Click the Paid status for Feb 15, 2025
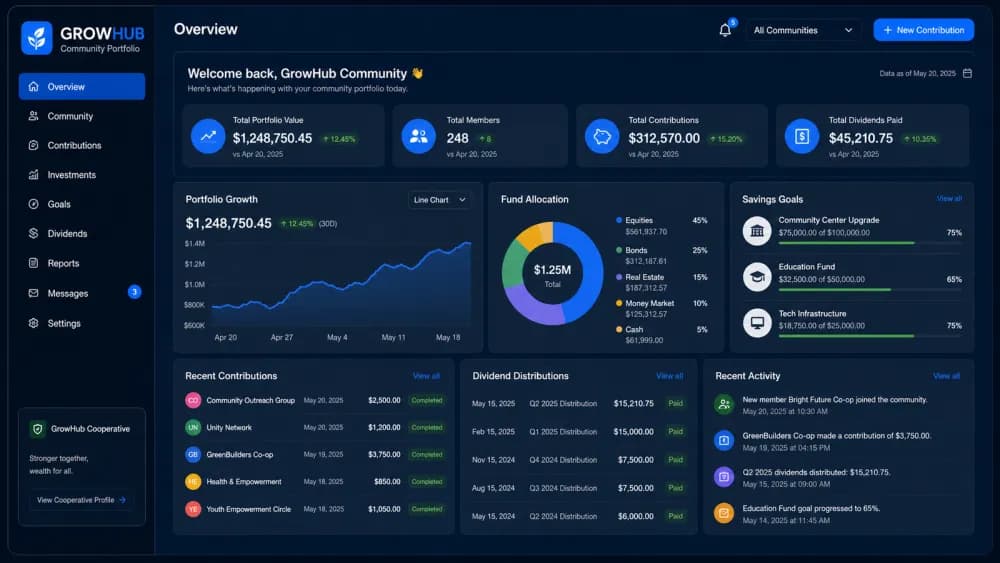Image resolution: width=1000 pixels, height=563 pixels. (675, 432)
